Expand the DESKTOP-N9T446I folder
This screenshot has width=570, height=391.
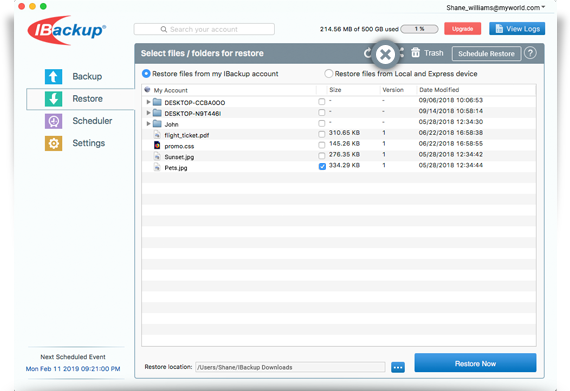pyautogui.click(x=148, y=113)
